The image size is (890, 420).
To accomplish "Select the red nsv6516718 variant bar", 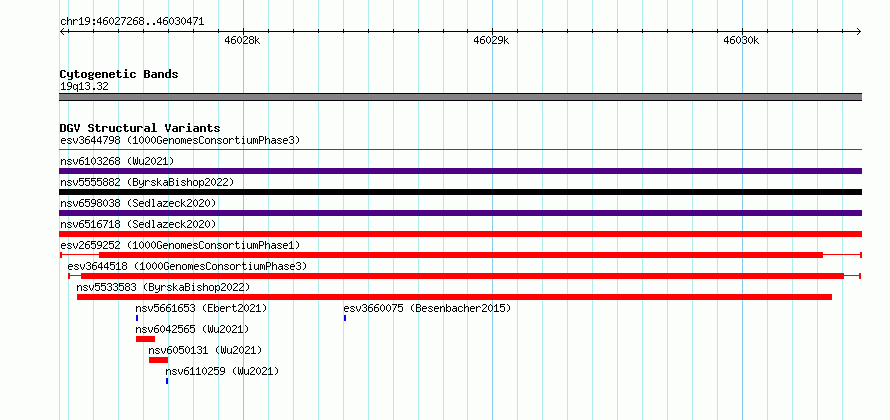I will (460, 234).
